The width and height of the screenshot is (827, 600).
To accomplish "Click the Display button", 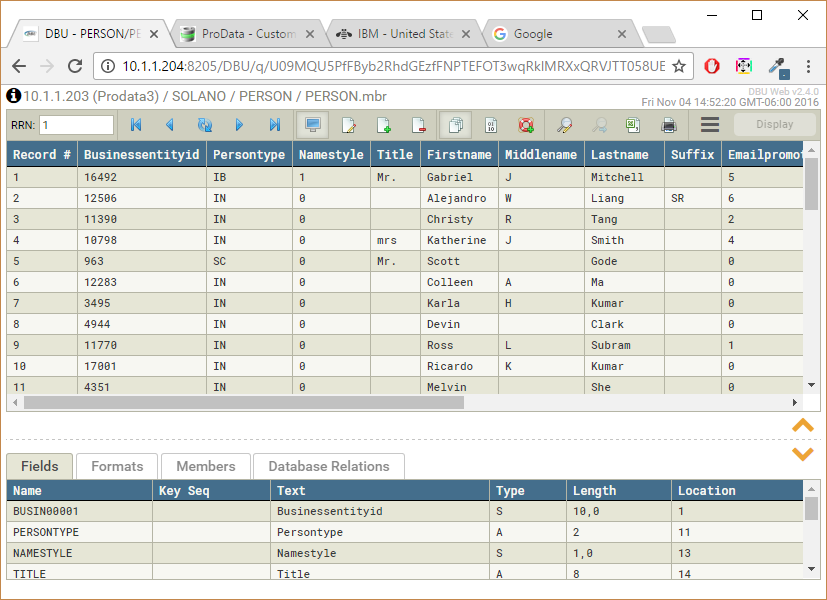I will (x=775, y=125).
